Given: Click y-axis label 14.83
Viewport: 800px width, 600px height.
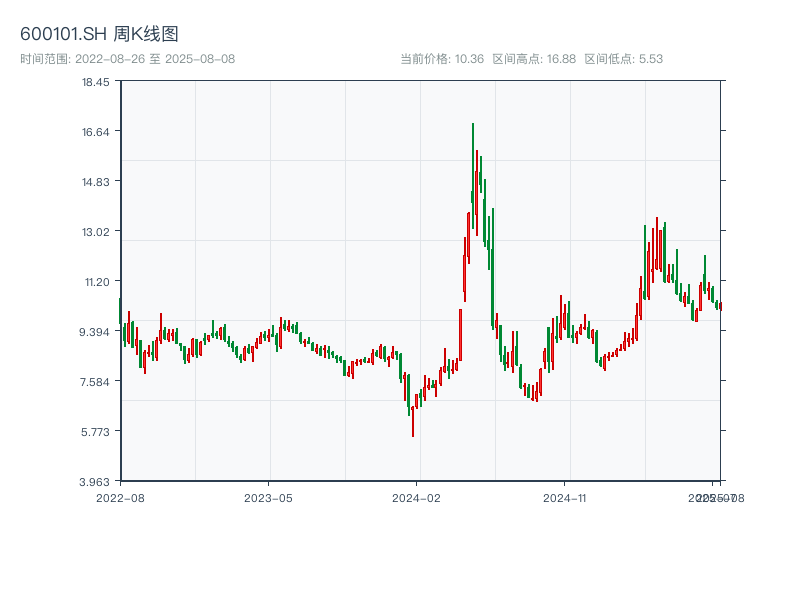Looking at the screenshot, I should click(x=95, y=182).
